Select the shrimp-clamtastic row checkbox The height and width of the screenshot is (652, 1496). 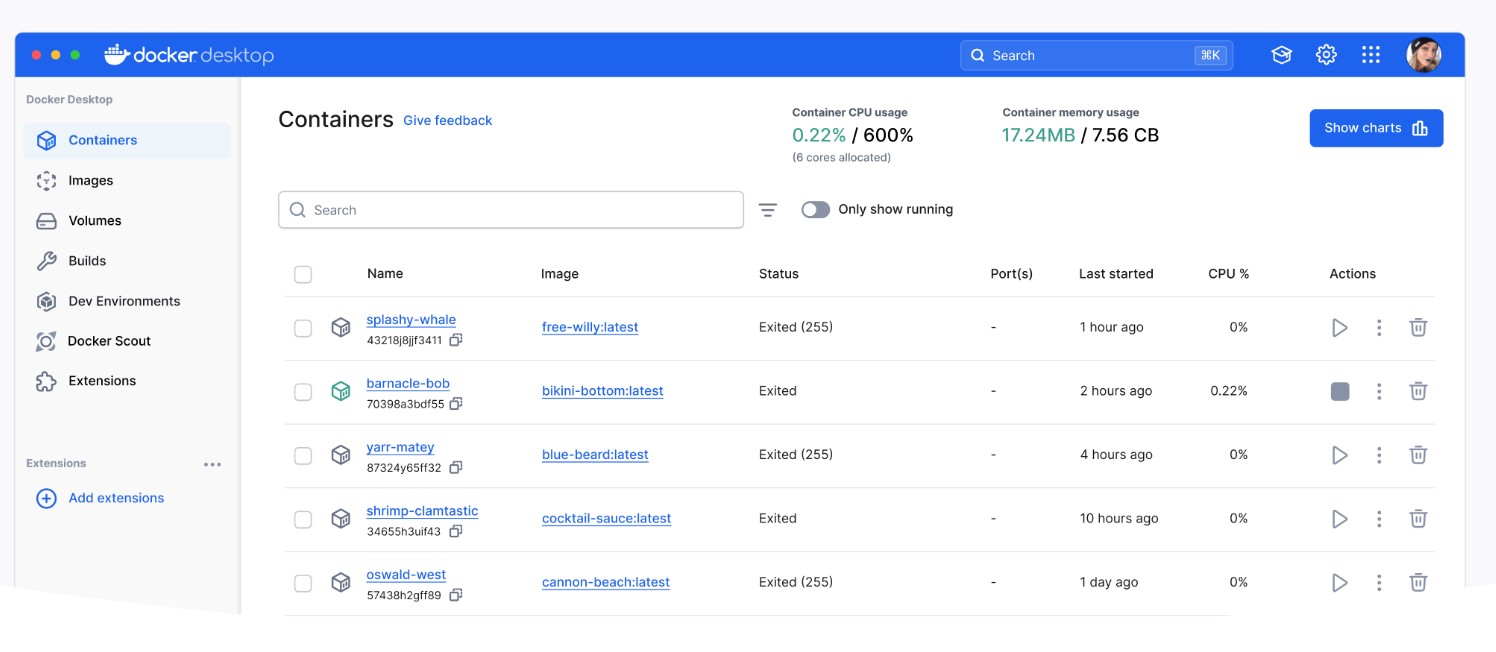coord(303,519)
